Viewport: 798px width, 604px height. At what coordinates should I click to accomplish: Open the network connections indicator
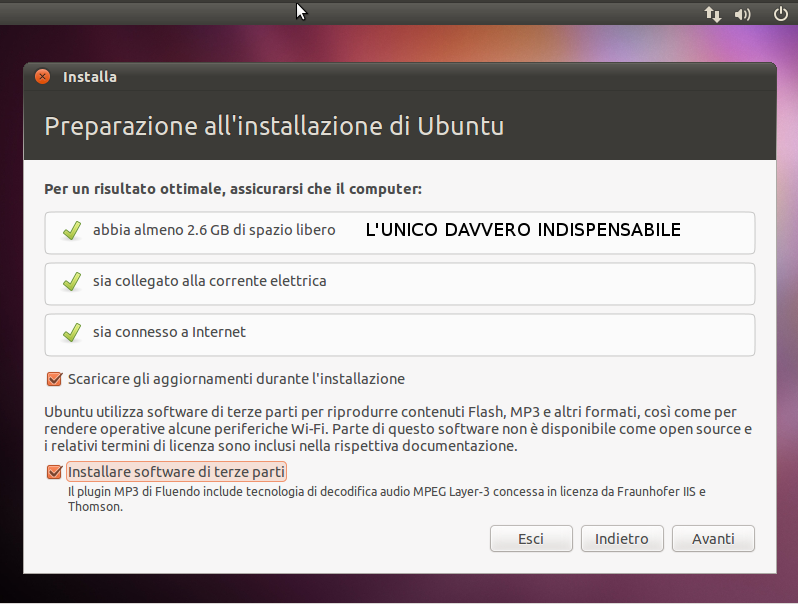click(712, 14)
